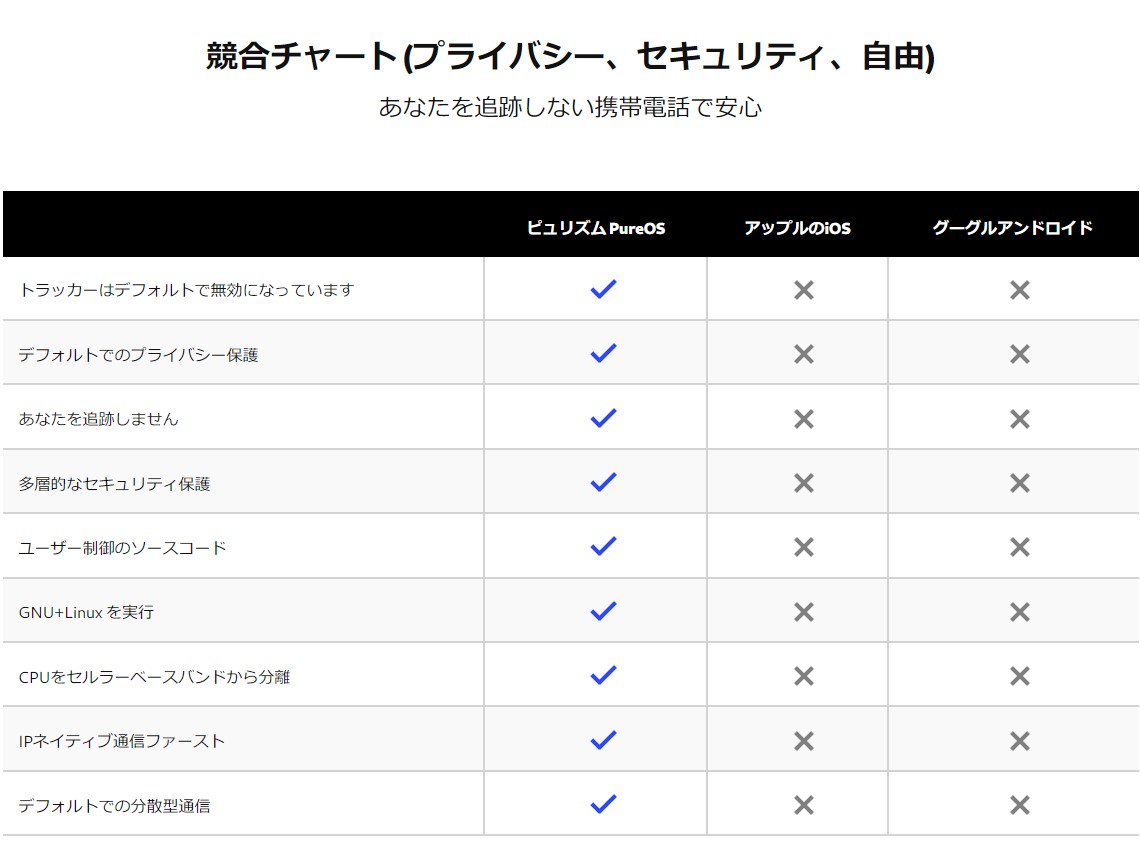Click PureOS checkmark in GNU+Linux を実行 row
Image resolution: width=1140 pixels, height=863 pixels.
603,611
